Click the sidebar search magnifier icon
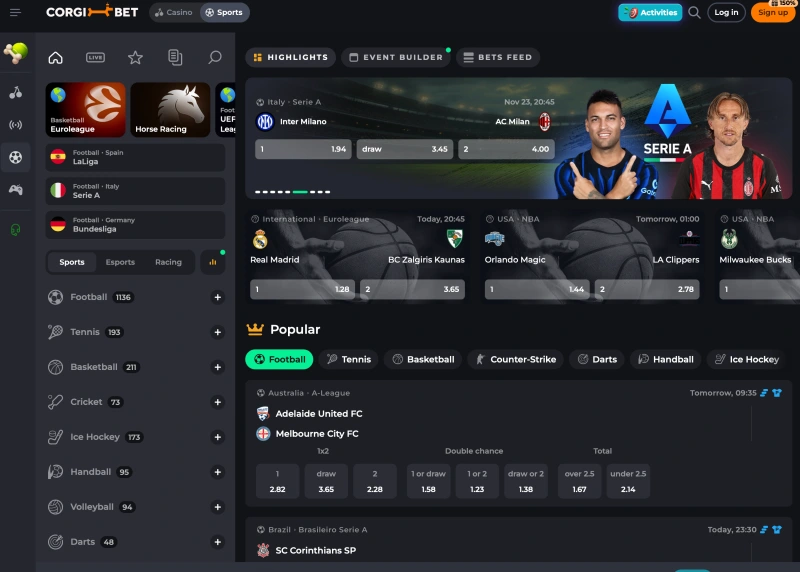 pyautogui.click(x=215, y=58)
